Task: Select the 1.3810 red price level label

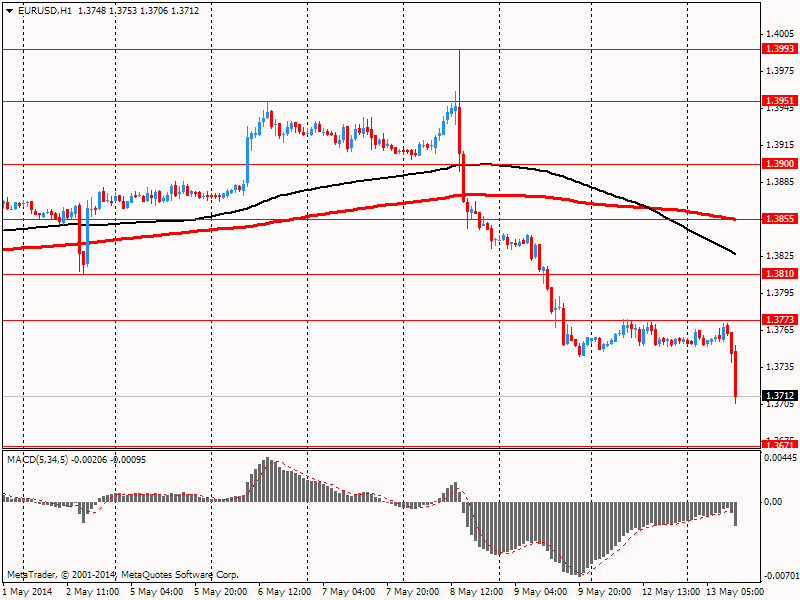Action: coord(779,273)
